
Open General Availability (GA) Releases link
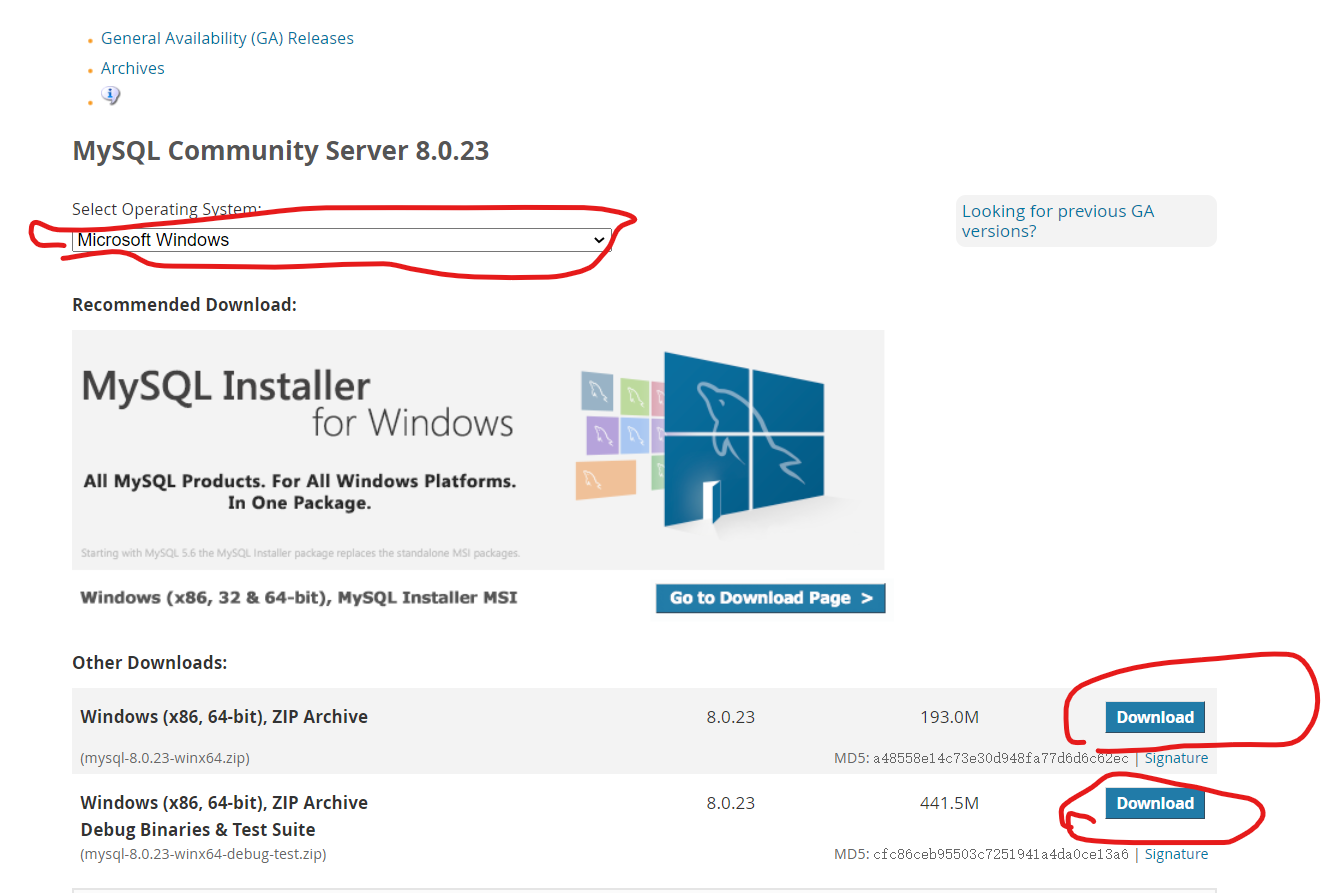(x=227, y=38)
